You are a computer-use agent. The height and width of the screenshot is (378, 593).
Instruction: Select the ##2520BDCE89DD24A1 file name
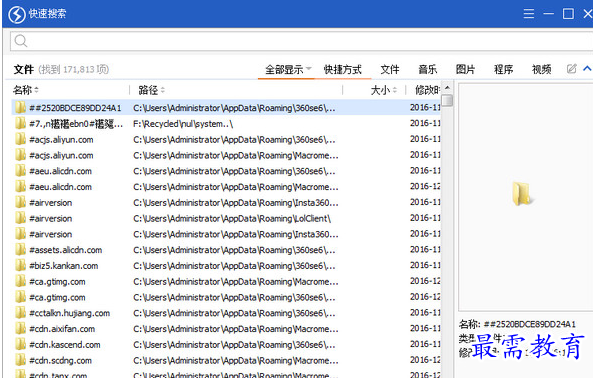pos(75,108)
